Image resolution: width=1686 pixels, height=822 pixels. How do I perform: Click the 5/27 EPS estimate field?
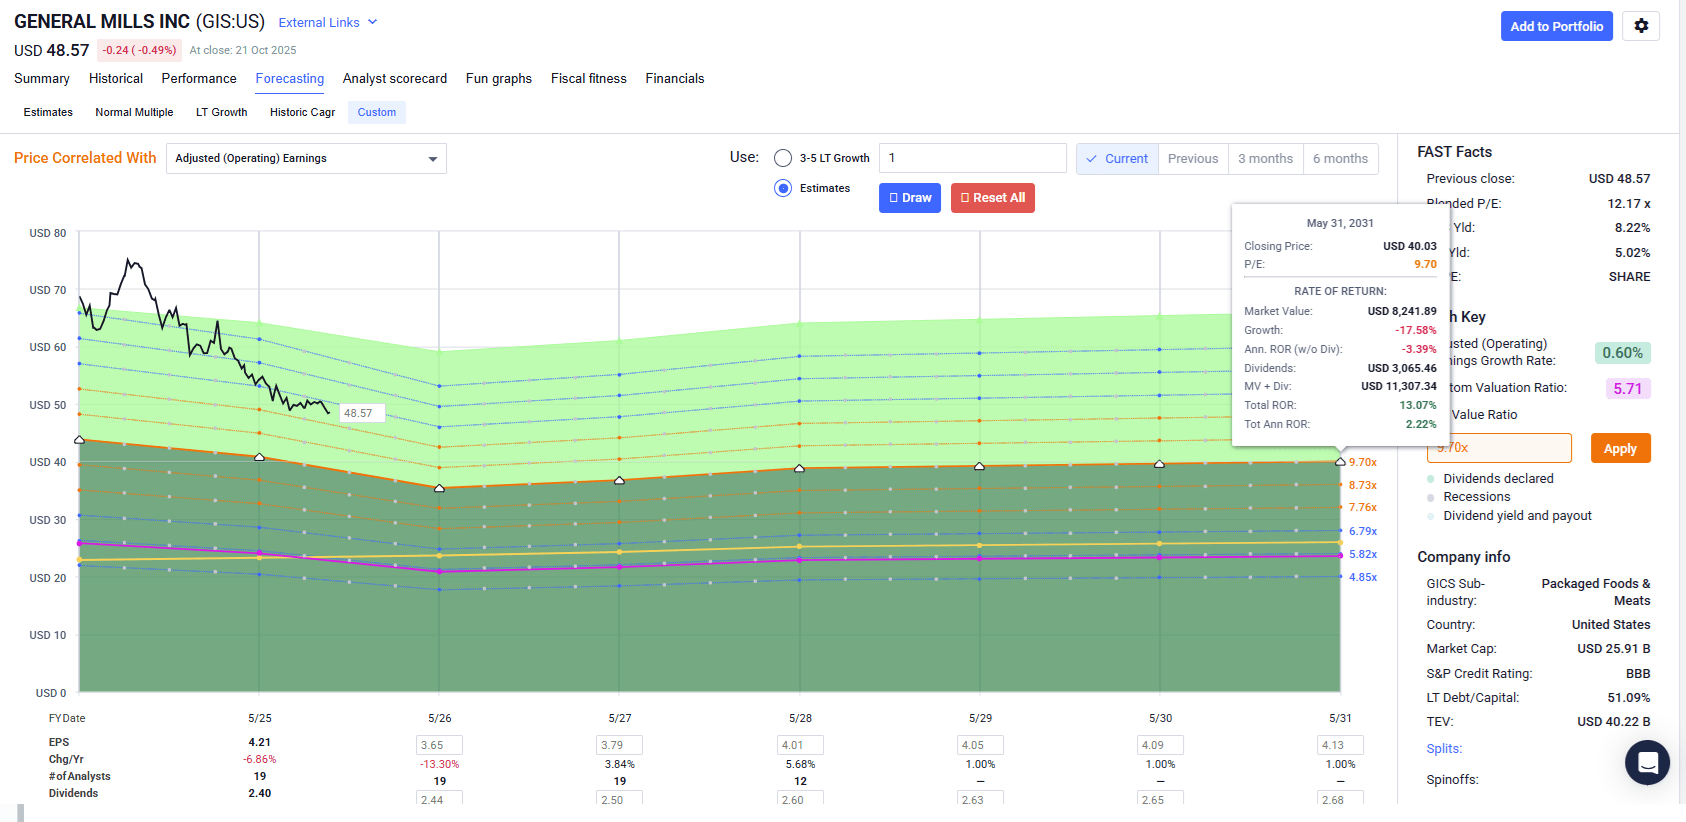coord(619,745)
